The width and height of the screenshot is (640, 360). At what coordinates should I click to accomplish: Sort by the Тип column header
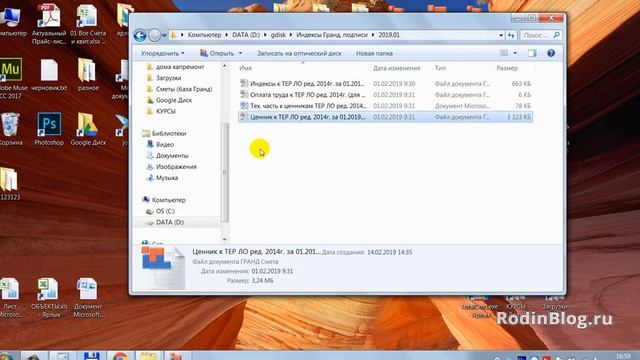coord(440,68)
